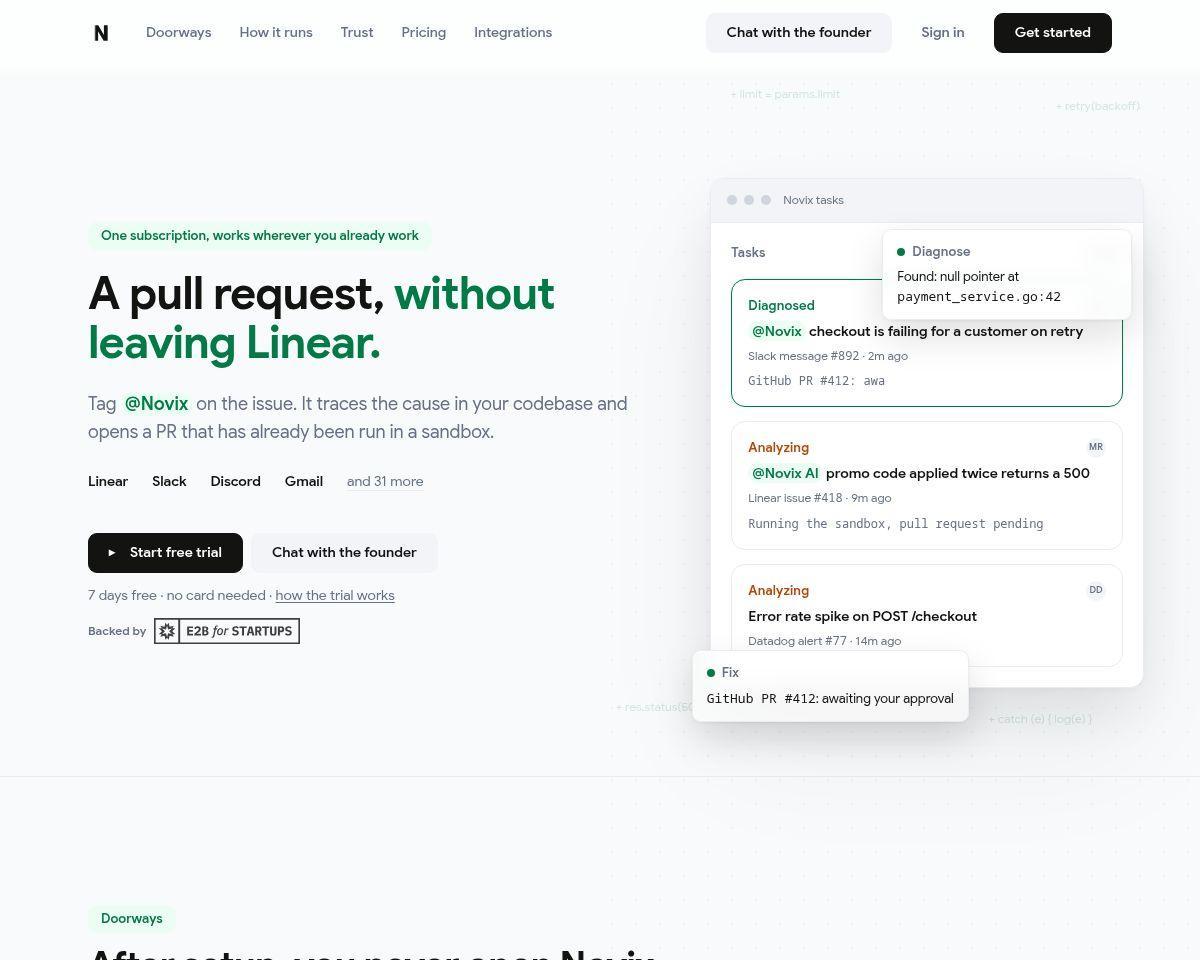Select the Discord platform label
The height and width of the screenshot is (960, 1200).
pos(235,481)
